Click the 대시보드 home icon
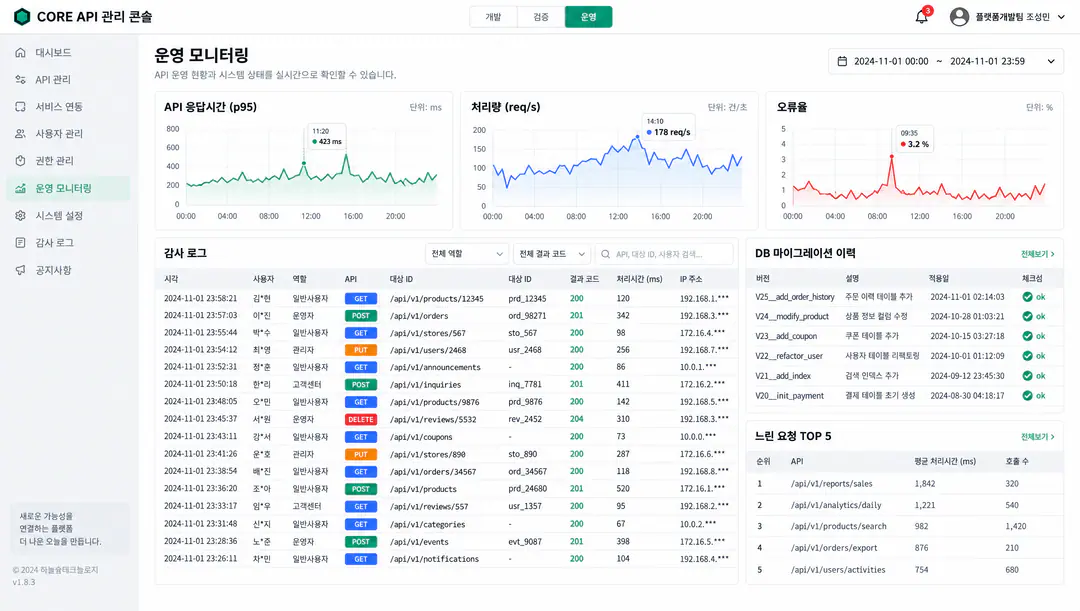Screen dimensions: 1080x611 [x=21, y=52]
